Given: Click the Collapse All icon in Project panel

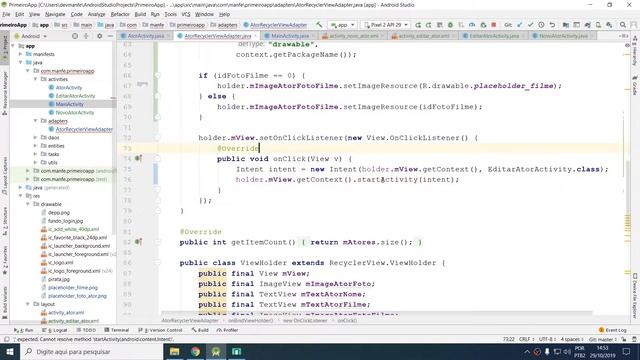Looking at the screenshot, I should (x=86, y=36).
